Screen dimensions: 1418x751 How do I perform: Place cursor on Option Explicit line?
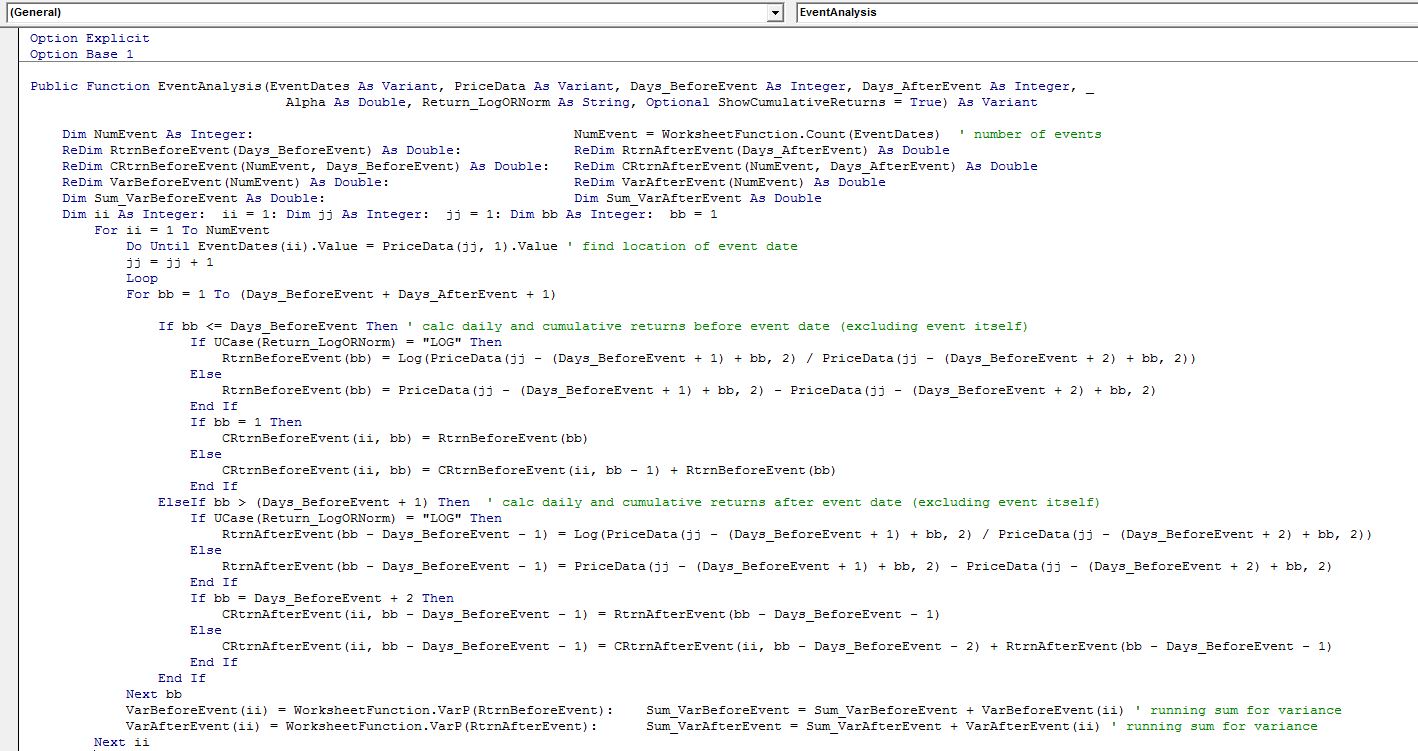[x=89, y=38]
